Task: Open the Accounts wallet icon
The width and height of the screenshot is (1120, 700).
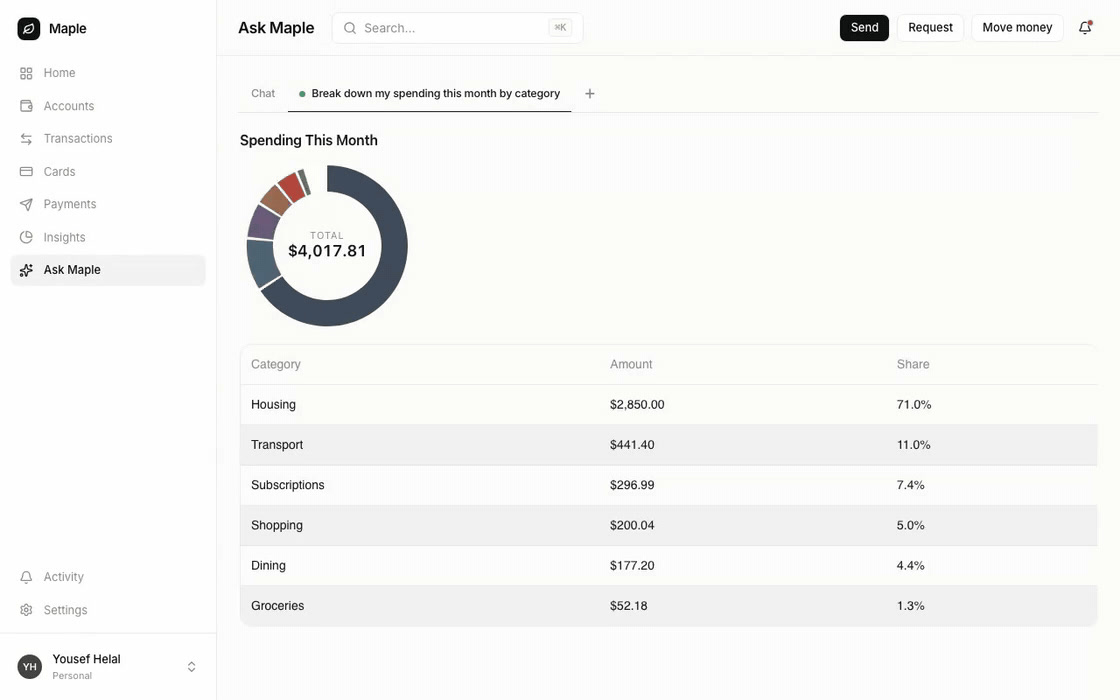Action: (x=26, y=106)
